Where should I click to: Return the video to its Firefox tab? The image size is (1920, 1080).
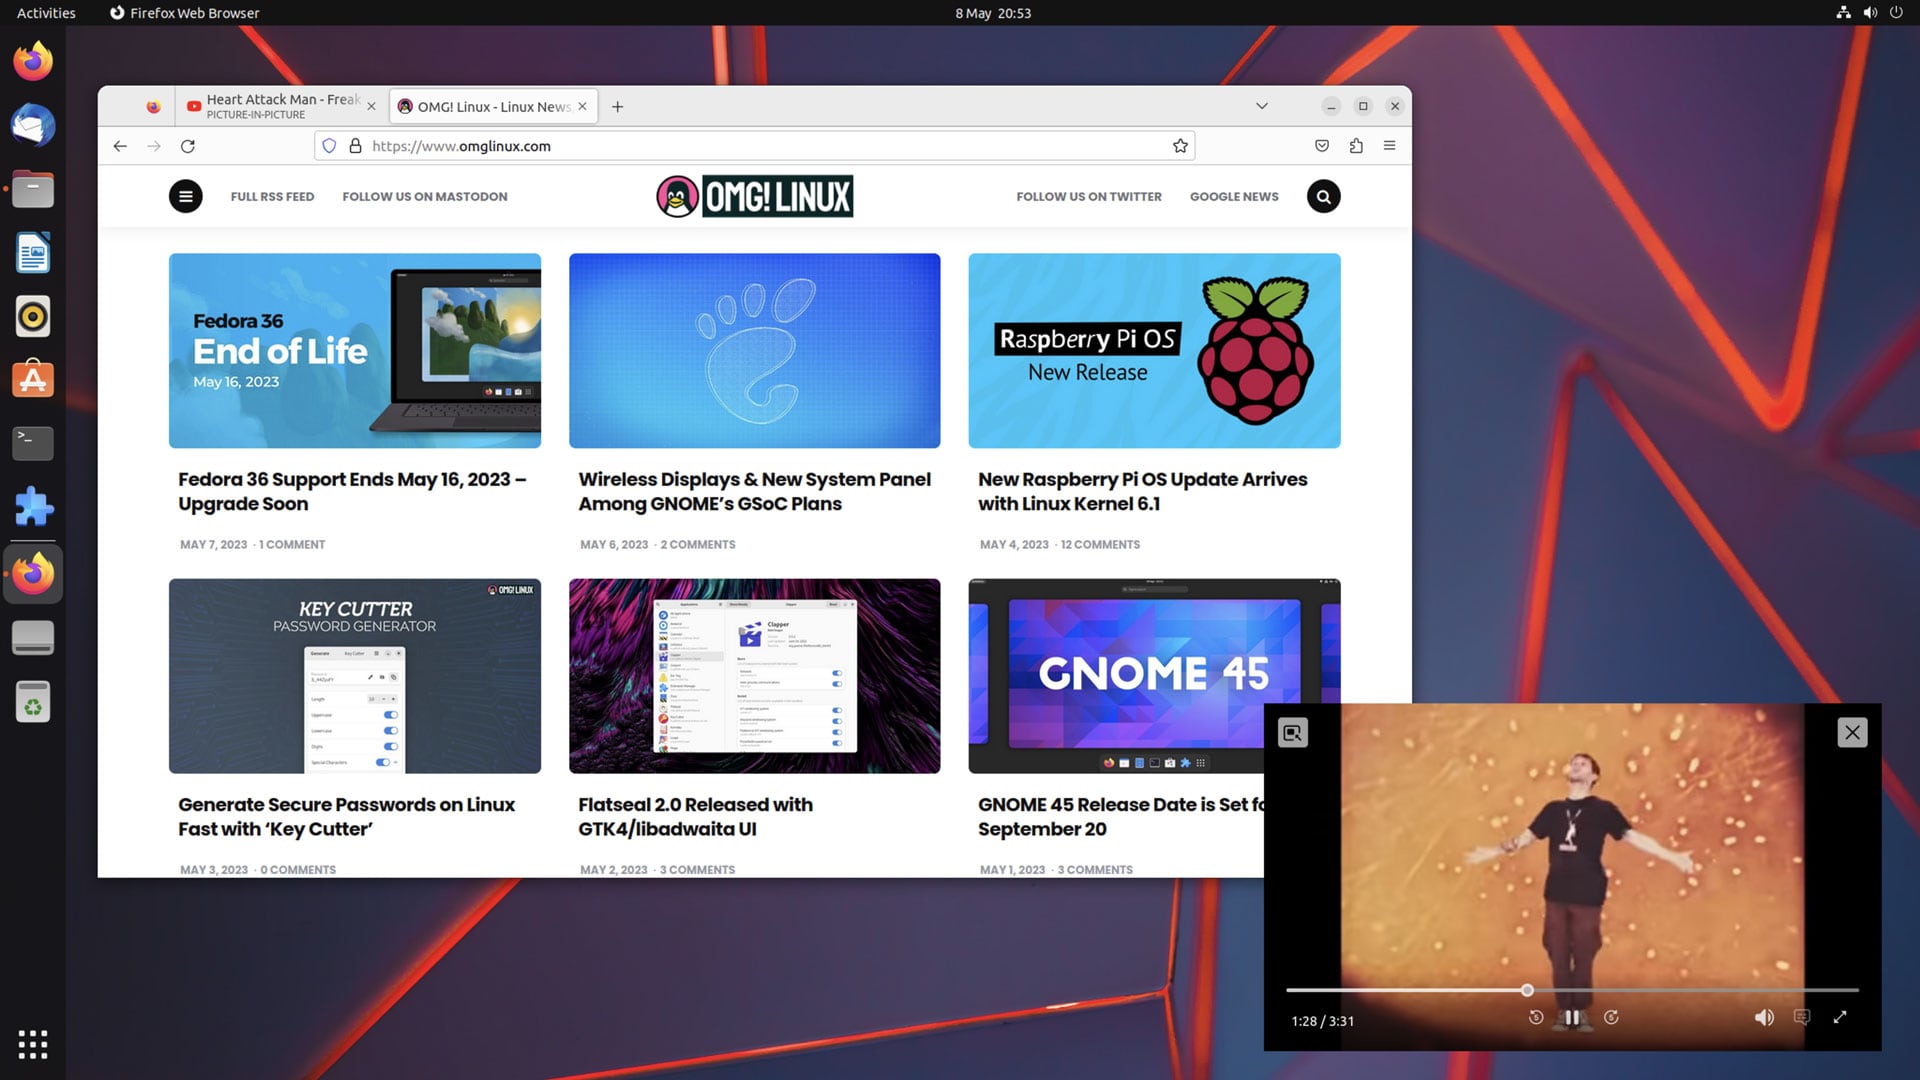click(1293, 732)
